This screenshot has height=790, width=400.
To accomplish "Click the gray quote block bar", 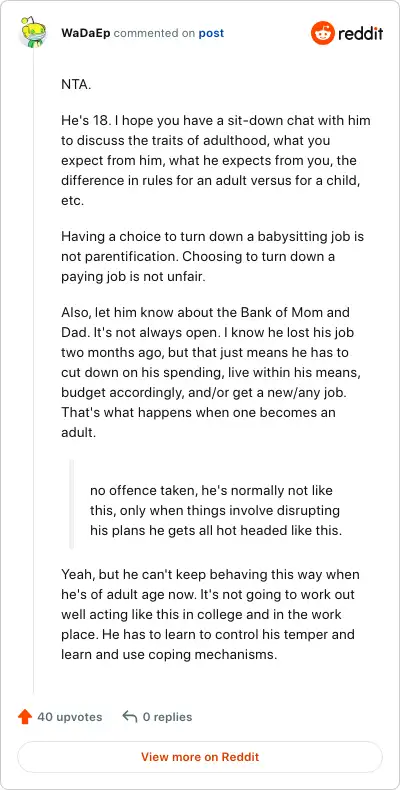I will tap(72, 504).
